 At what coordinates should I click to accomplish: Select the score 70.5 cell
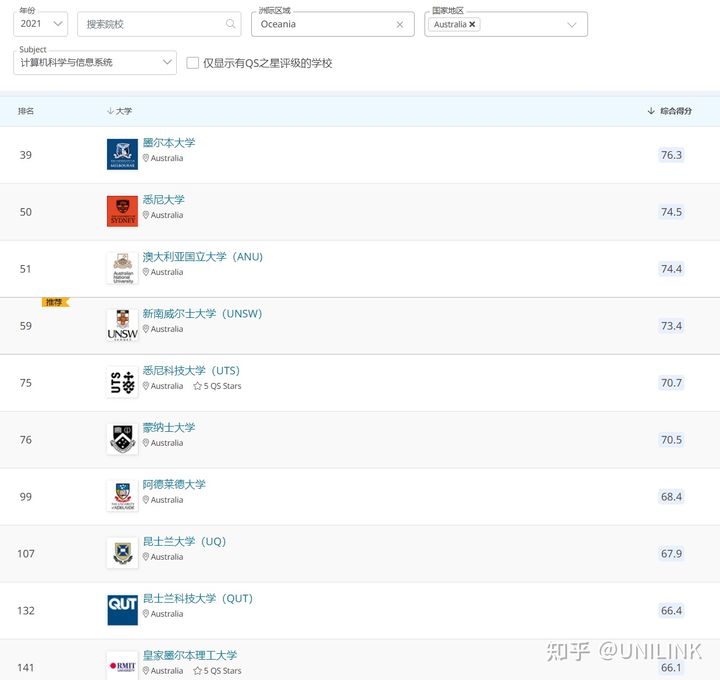pyautogui.click(x=671, y=440)
